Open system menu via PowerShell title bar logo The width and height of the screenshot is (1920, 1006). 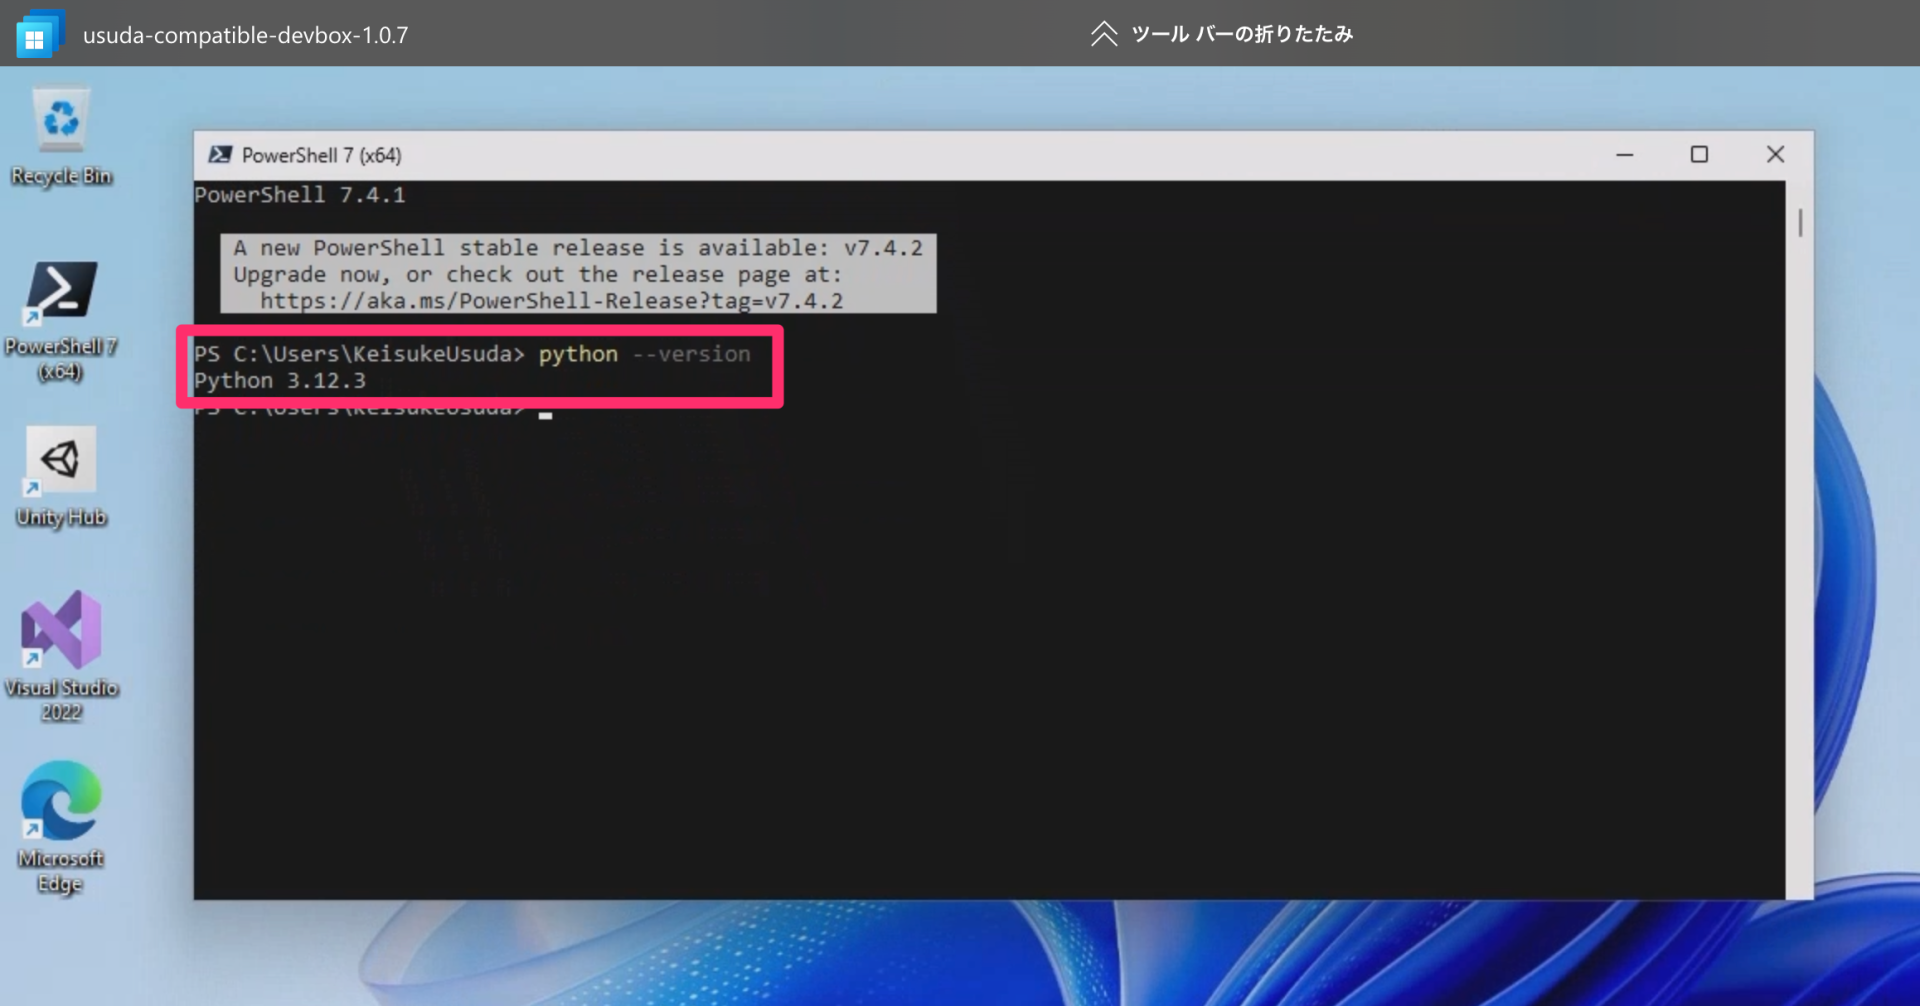point(221,155)
